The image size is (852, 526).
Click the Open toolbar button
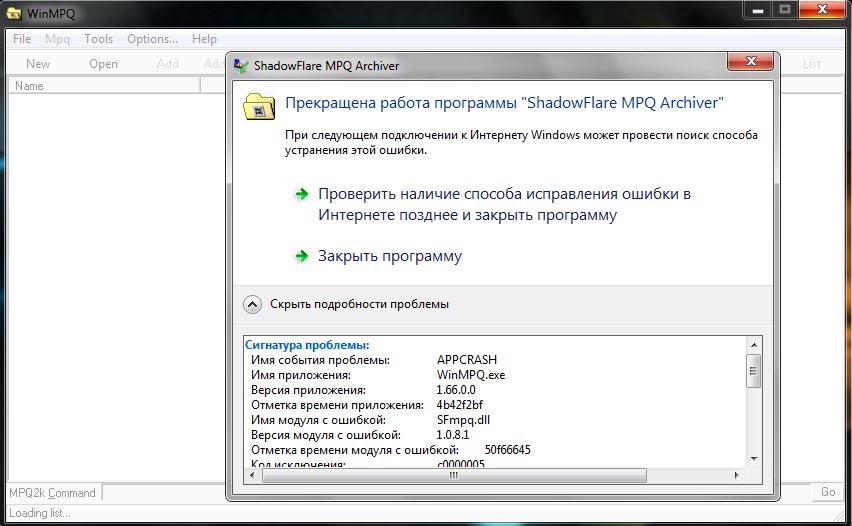pyautogui.click(x=103, y=64)
